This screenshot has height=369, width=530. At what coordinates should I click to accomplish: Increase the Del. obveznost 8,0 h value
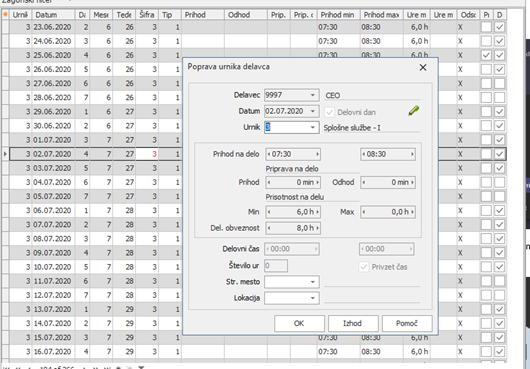317,228
